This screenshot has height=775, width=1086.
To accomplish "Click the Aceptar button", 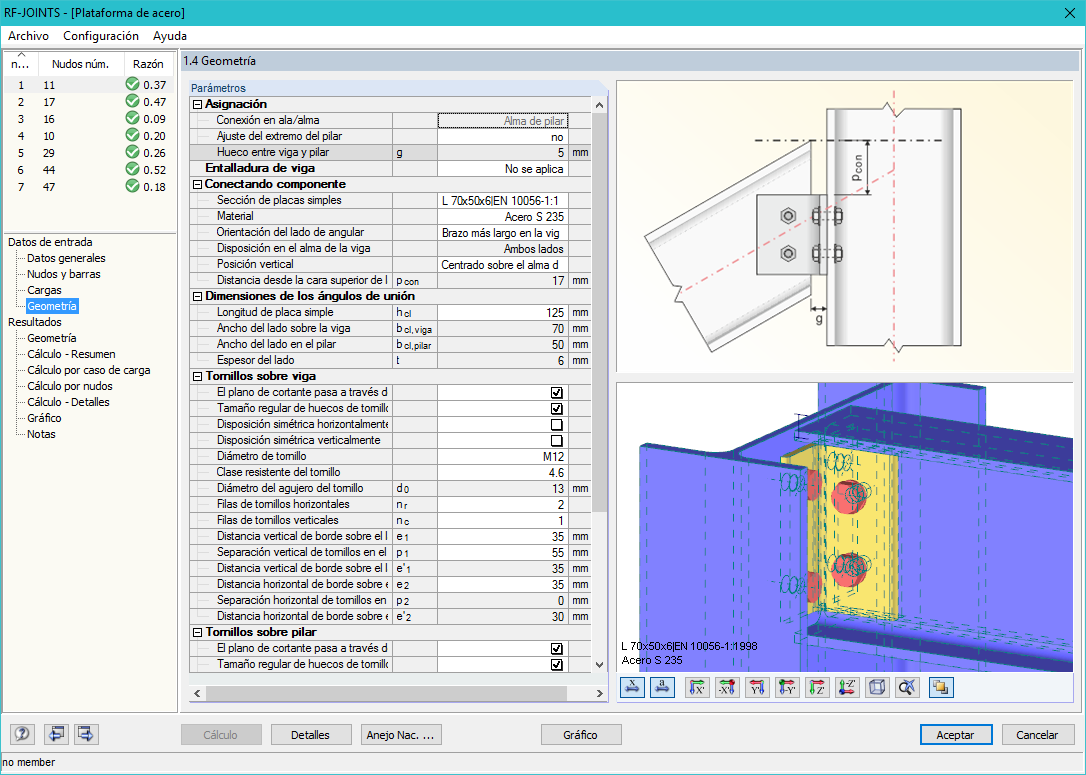I will (956, 735).
